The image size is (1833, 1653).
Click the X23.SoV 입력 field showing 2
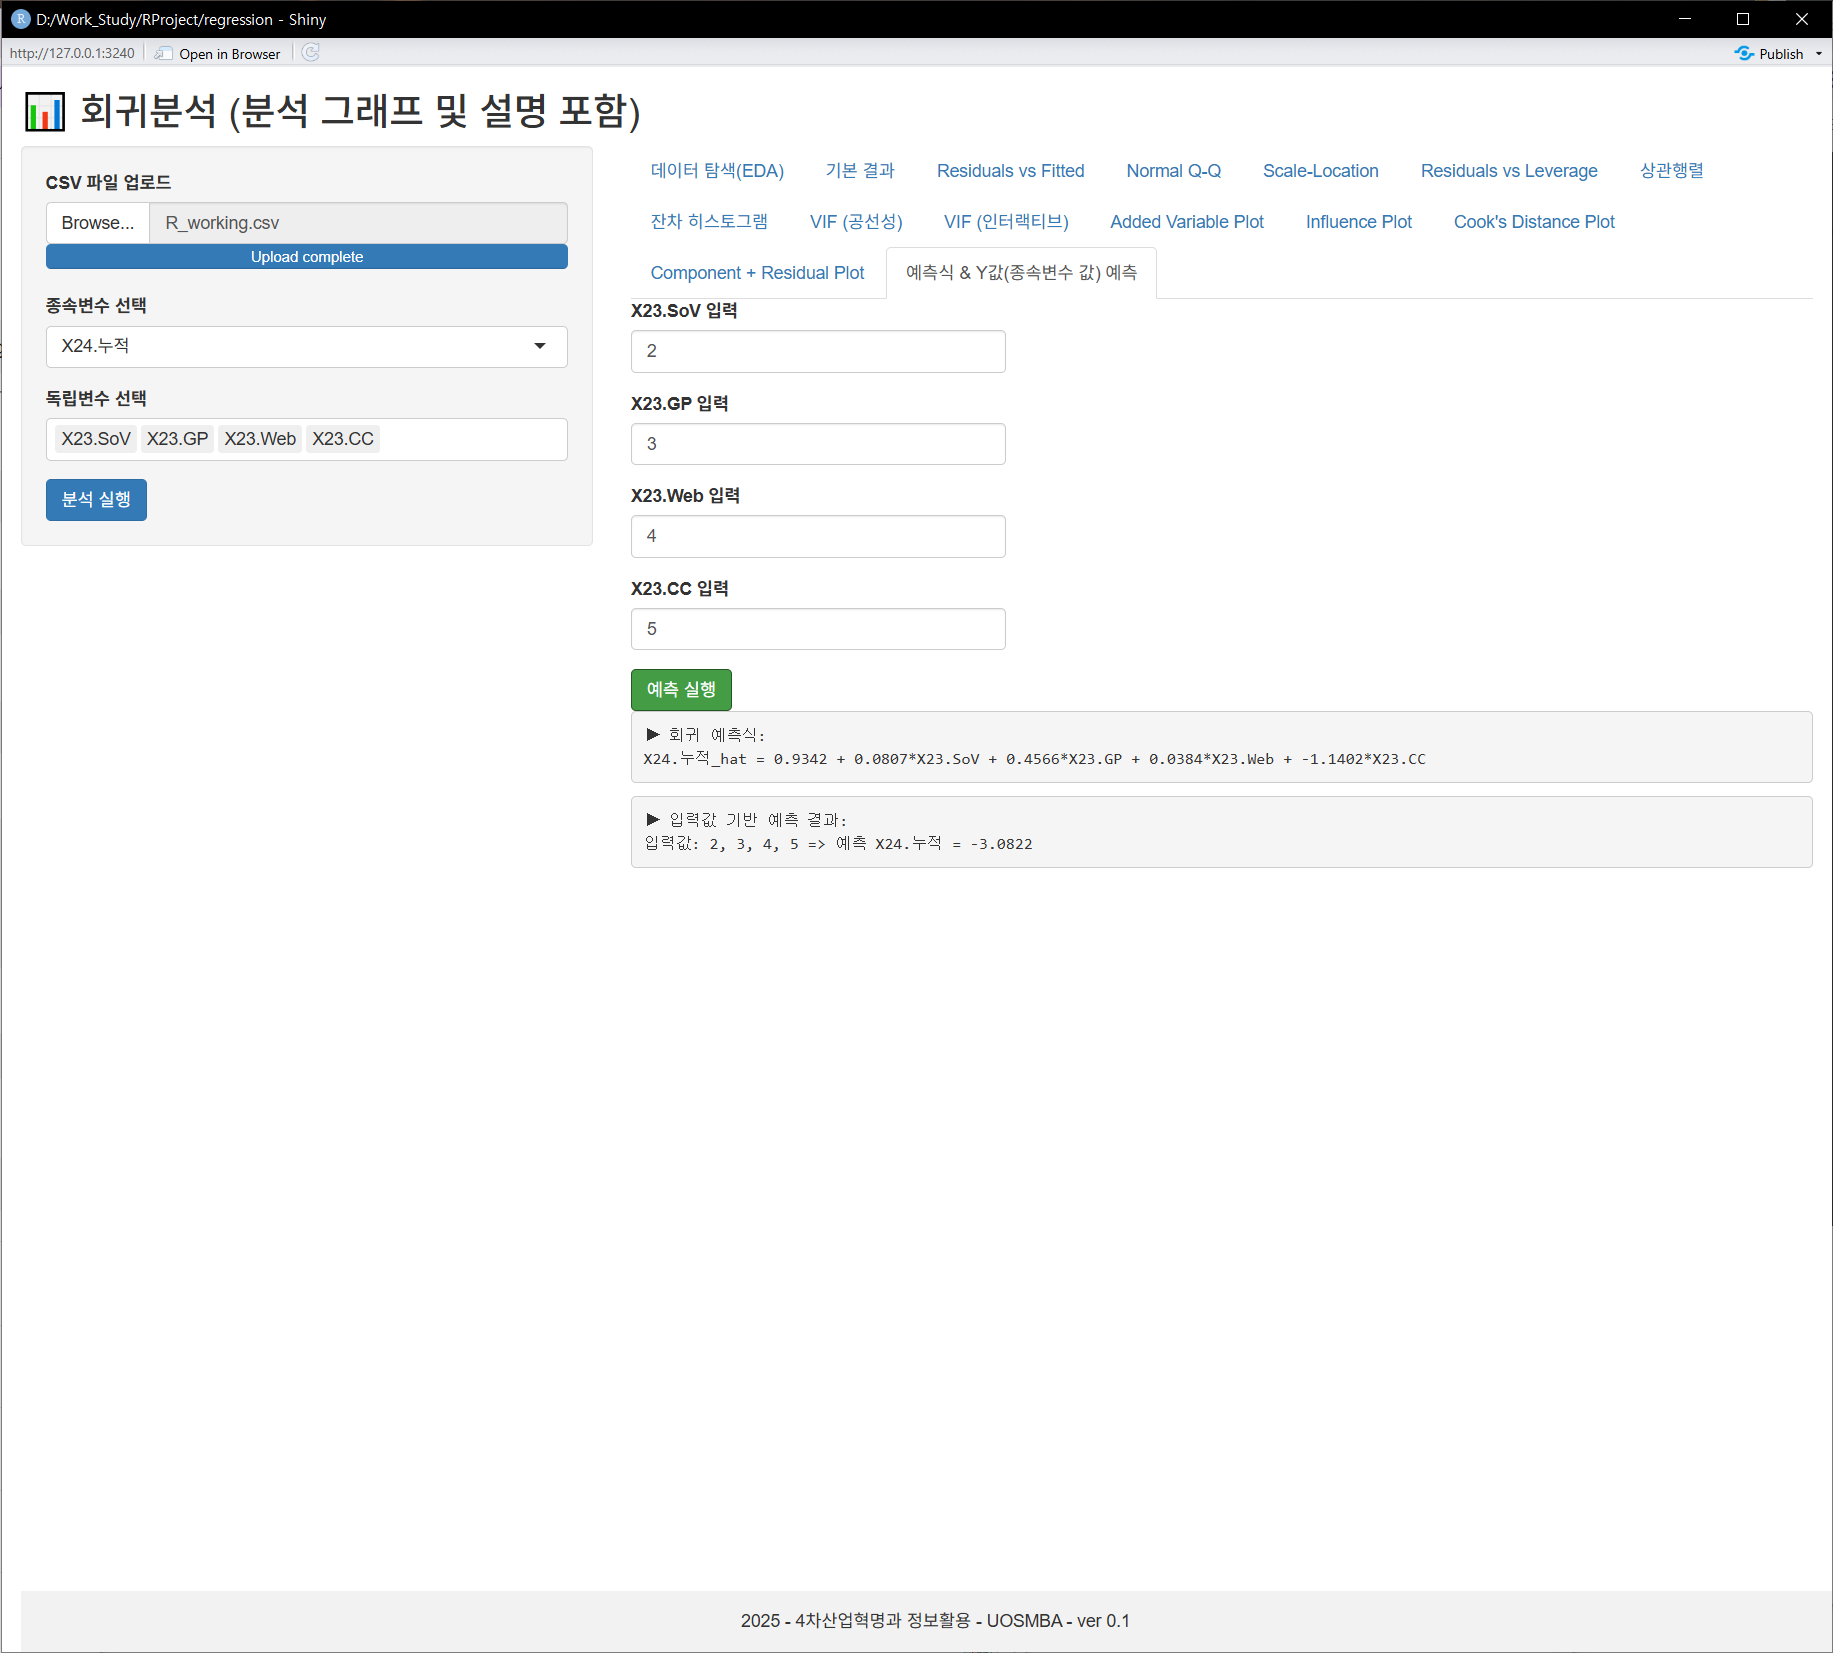click(x=817, y=351)
